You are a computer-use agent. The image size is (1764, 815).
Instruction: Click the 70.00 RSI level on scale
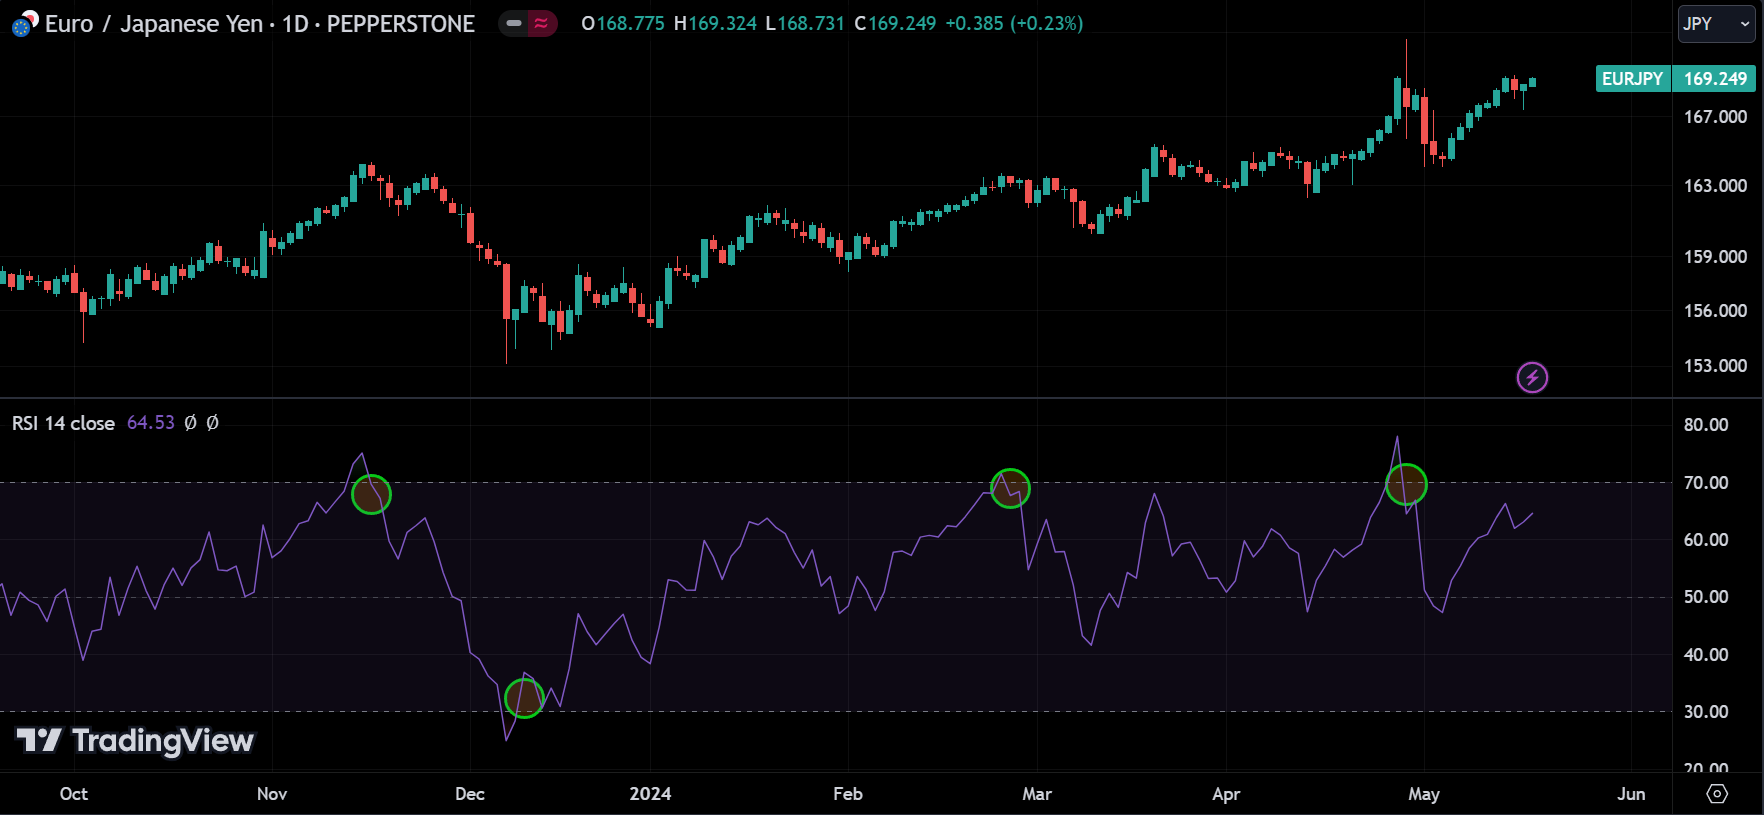[x=1705, y=482]
